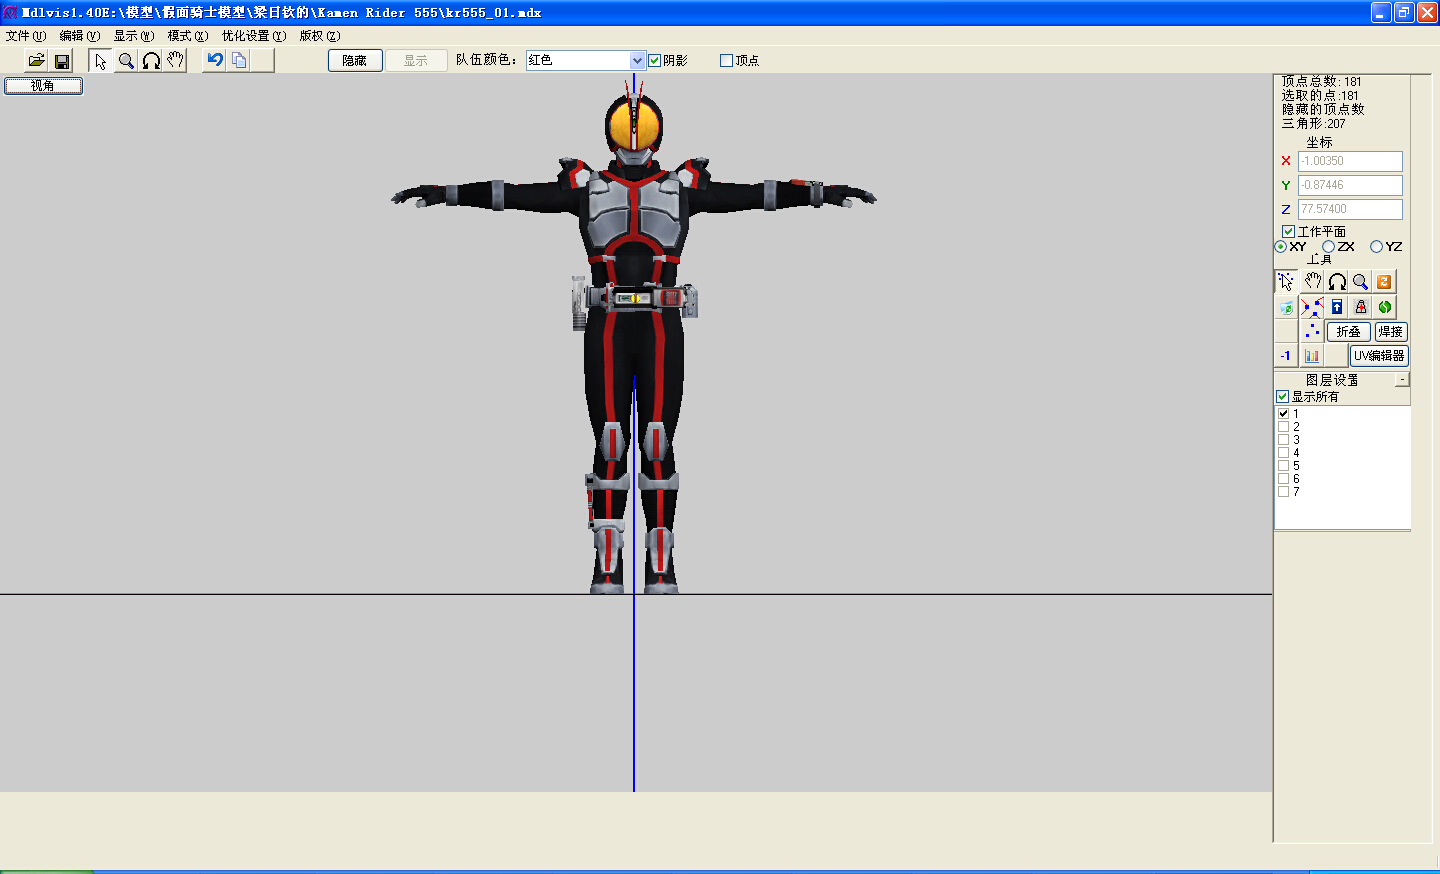Enable the 顶点 vertex checkbox
This screenshot has height=874, width=1440.
726,60
